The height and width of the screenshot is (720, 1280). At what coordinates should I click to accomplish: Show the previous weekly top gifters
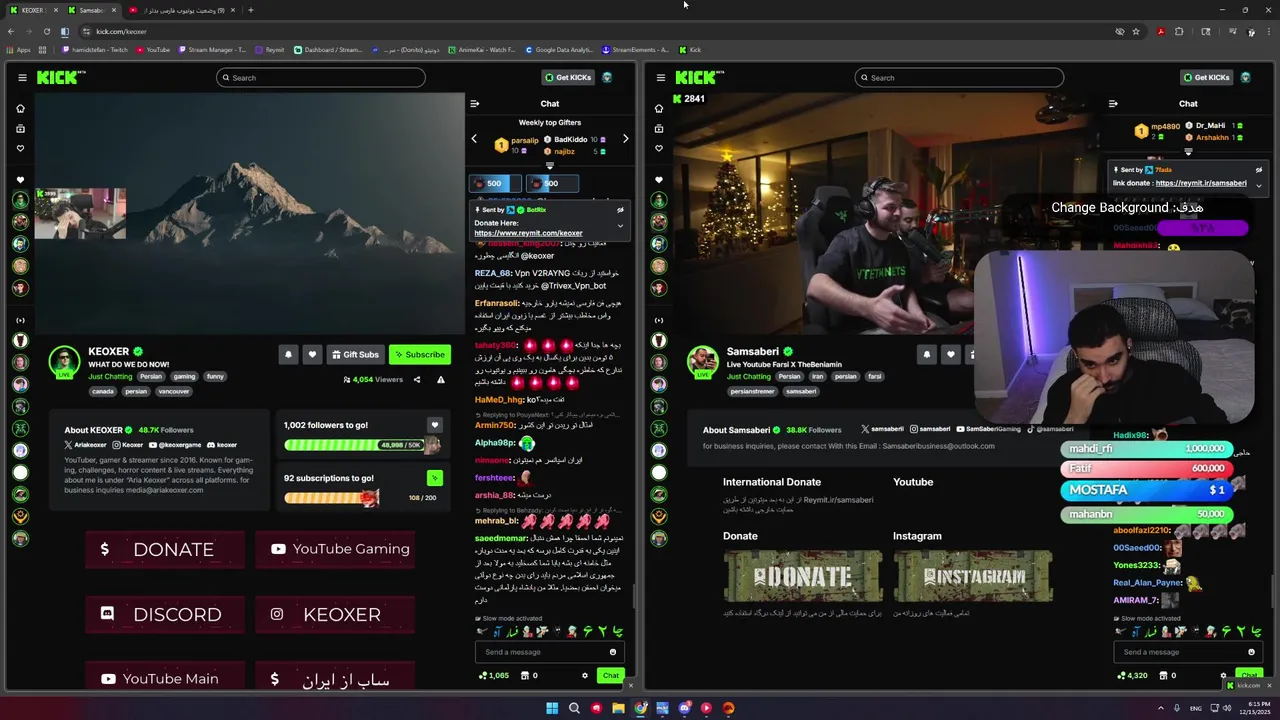coord(474,139)
